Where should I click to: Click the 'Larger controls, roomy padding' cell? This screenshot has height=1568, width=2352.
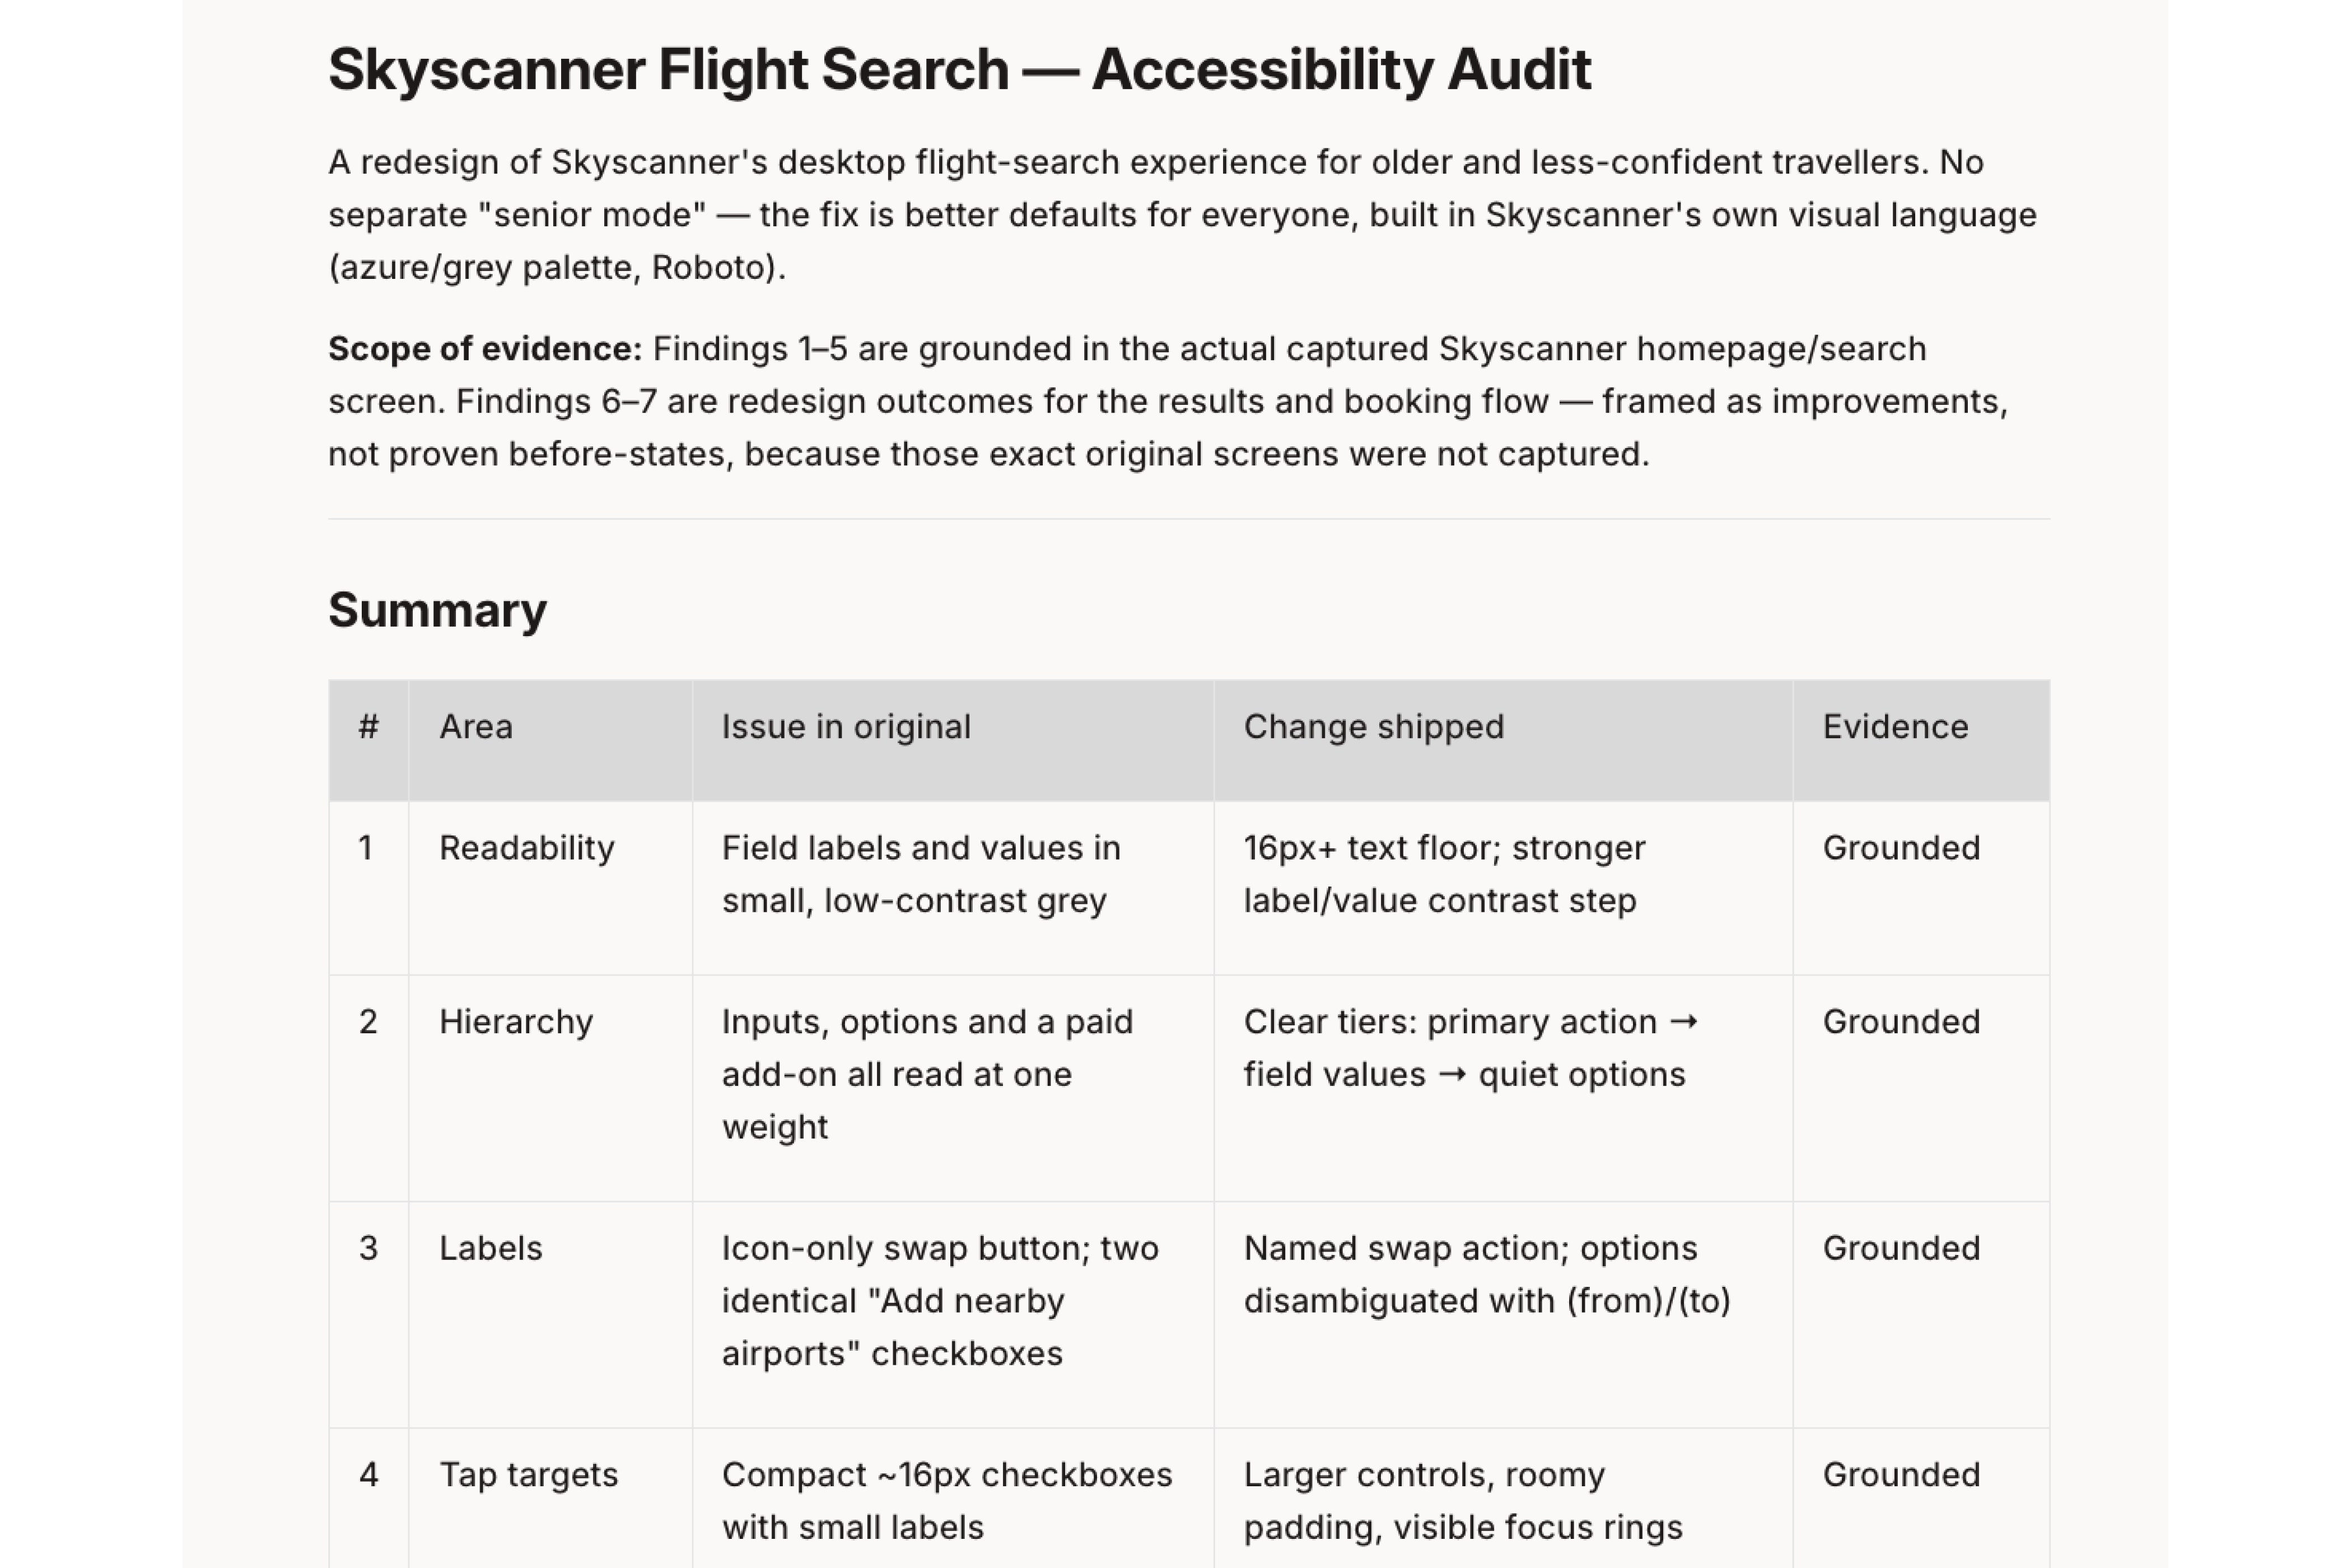1503,1498
